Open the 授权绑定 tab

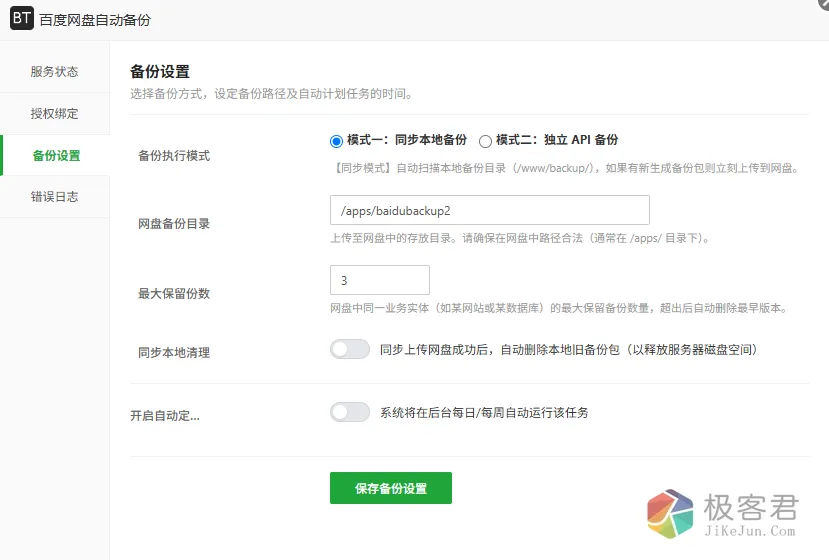coord(54,114)
